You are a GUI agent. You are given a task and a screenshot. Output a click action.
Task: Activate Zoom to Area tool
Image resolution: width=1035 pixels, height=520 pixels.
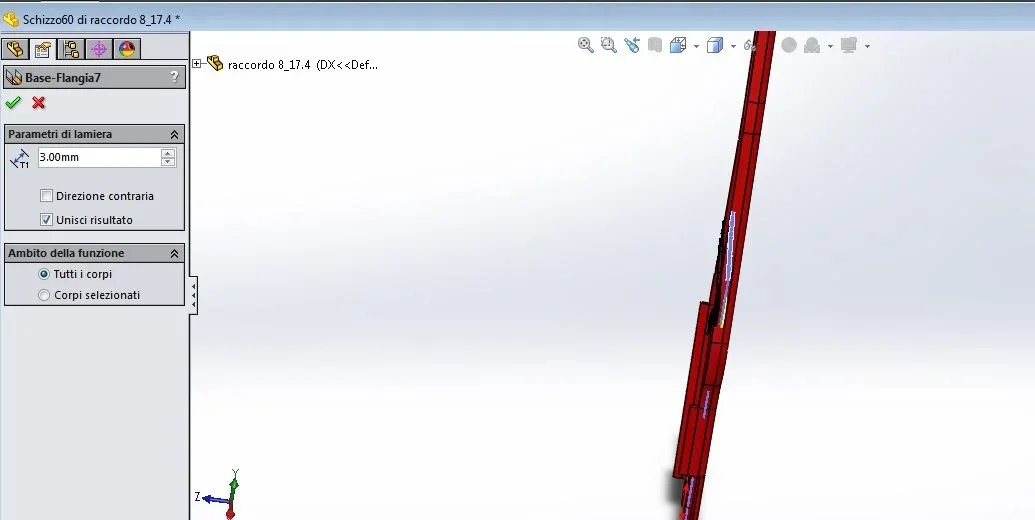point(609,45)
